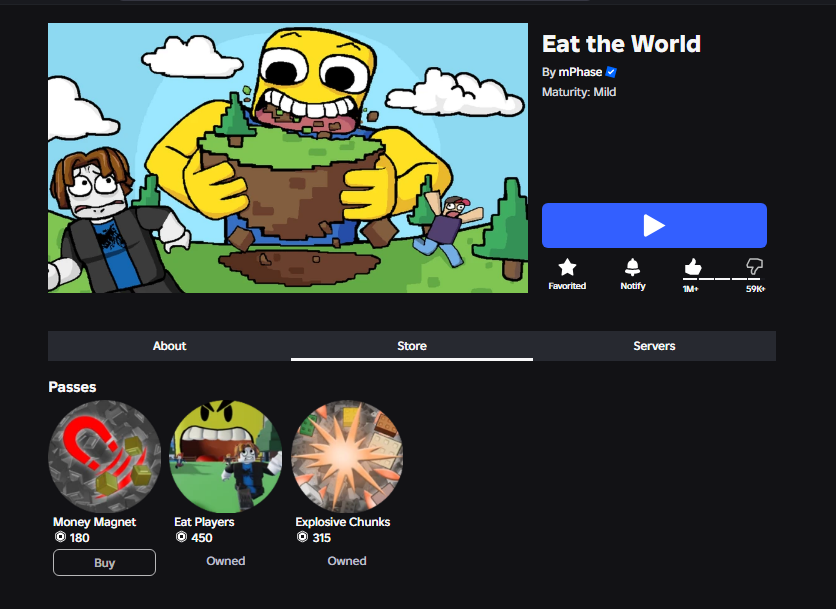Image resolution: width=836 pixels, height=609 pixels.
Task: Click the Explosive Chunks pass name
Action: click(x=343, y=522)
